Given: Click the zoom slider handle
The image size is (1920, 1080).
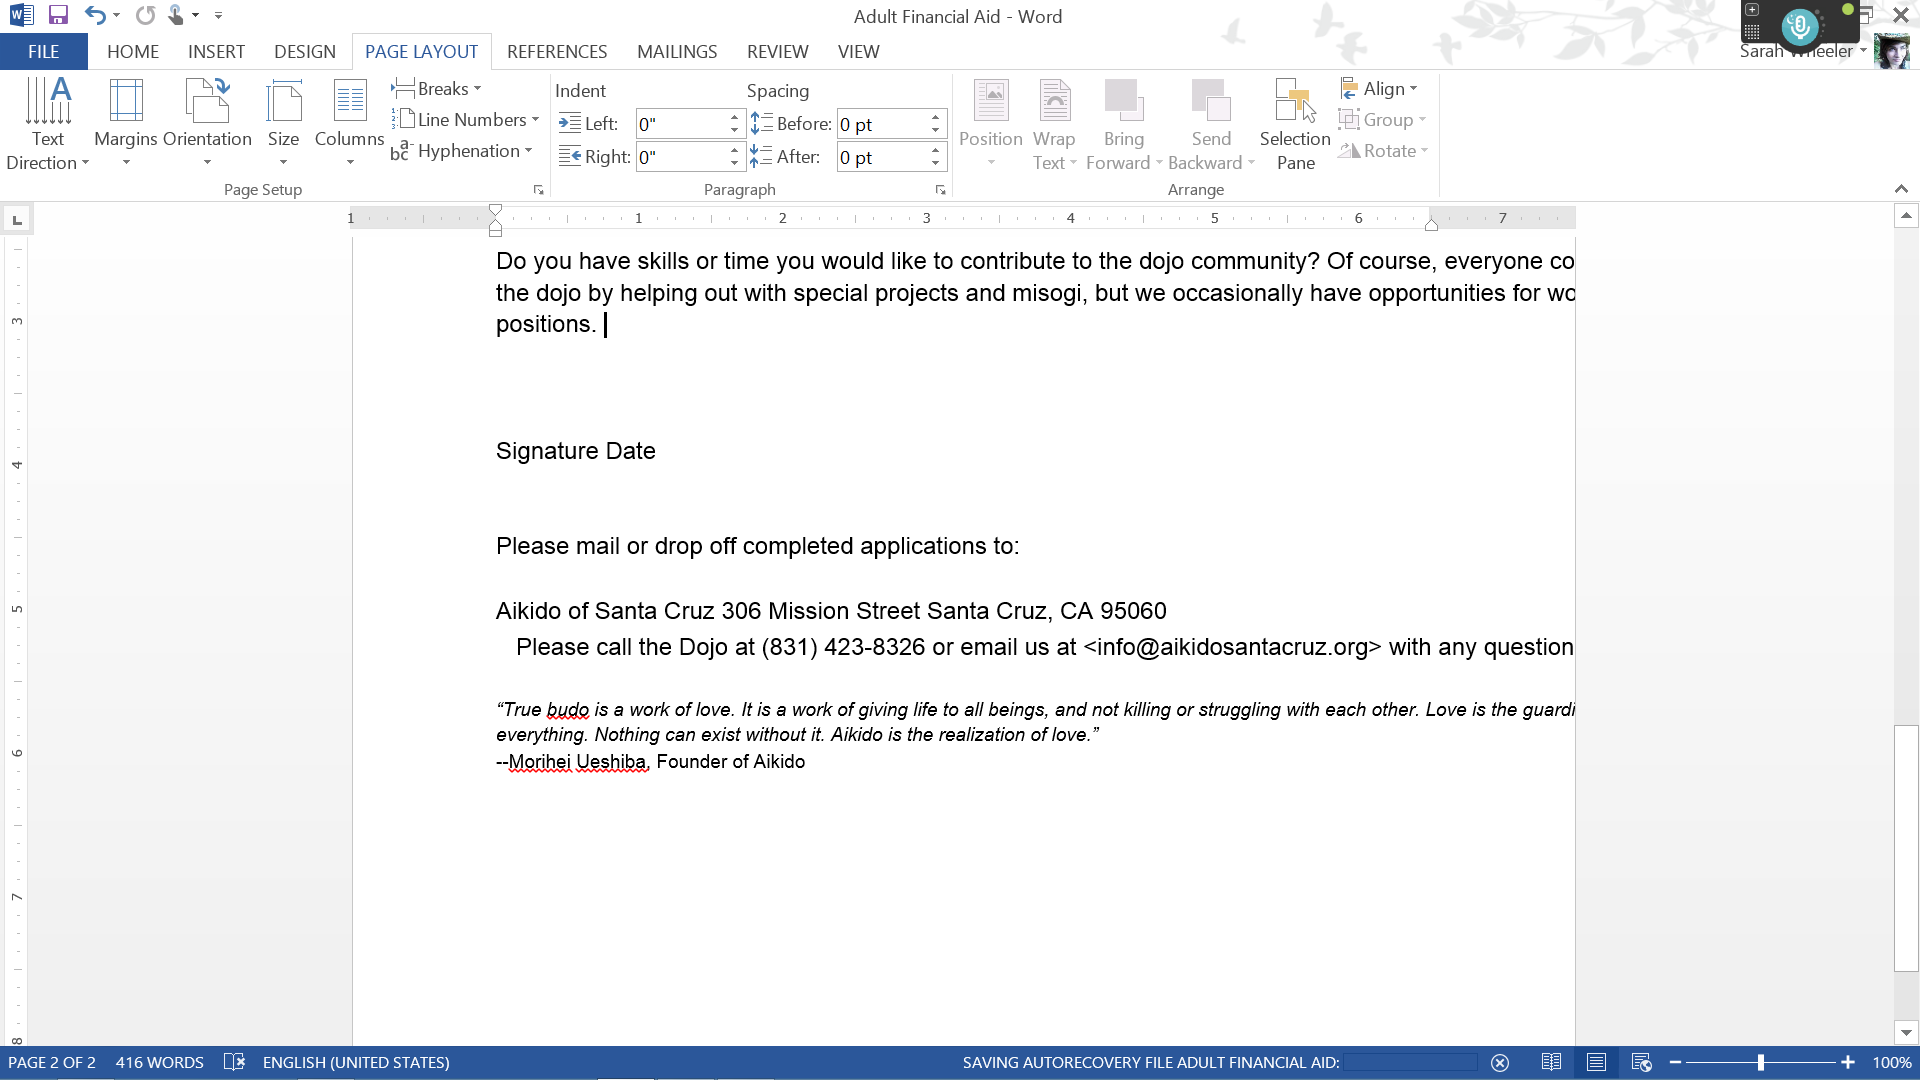Looking at the screenshot, I should click(1761, 1062).
